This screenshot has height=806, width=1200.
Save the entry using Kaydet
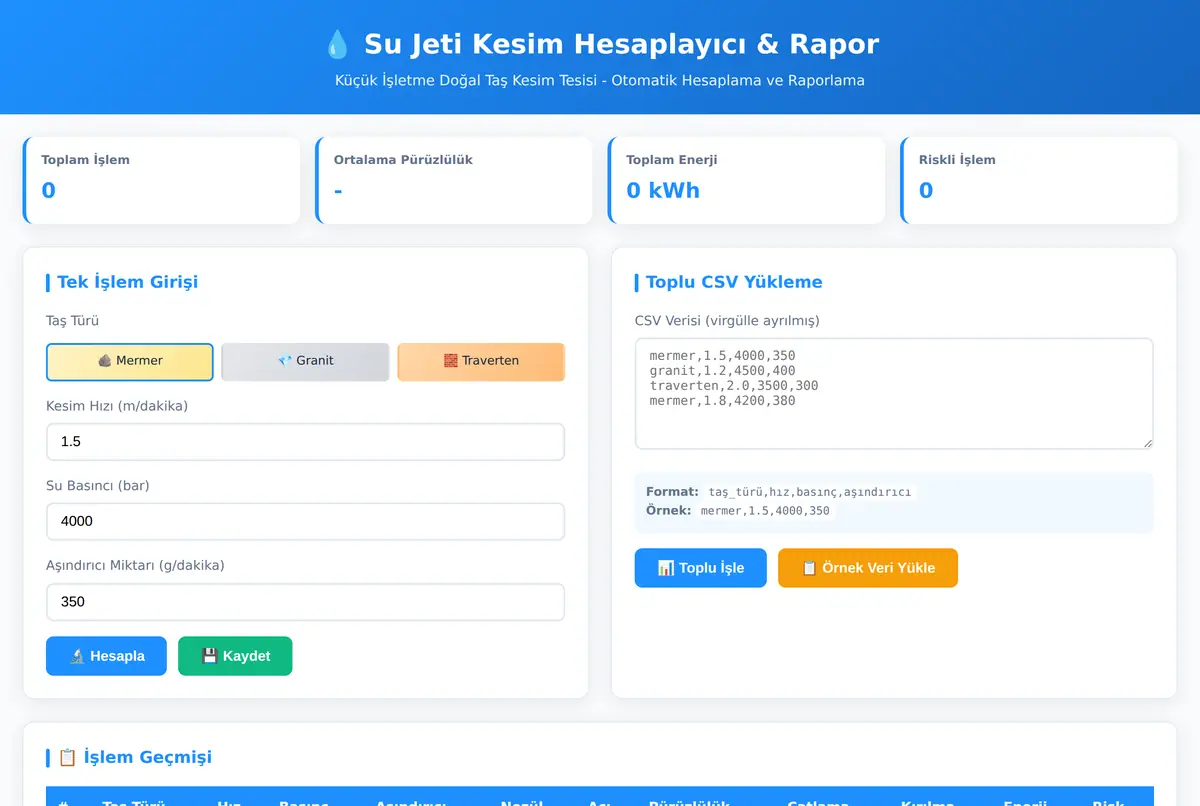[235, 656]
